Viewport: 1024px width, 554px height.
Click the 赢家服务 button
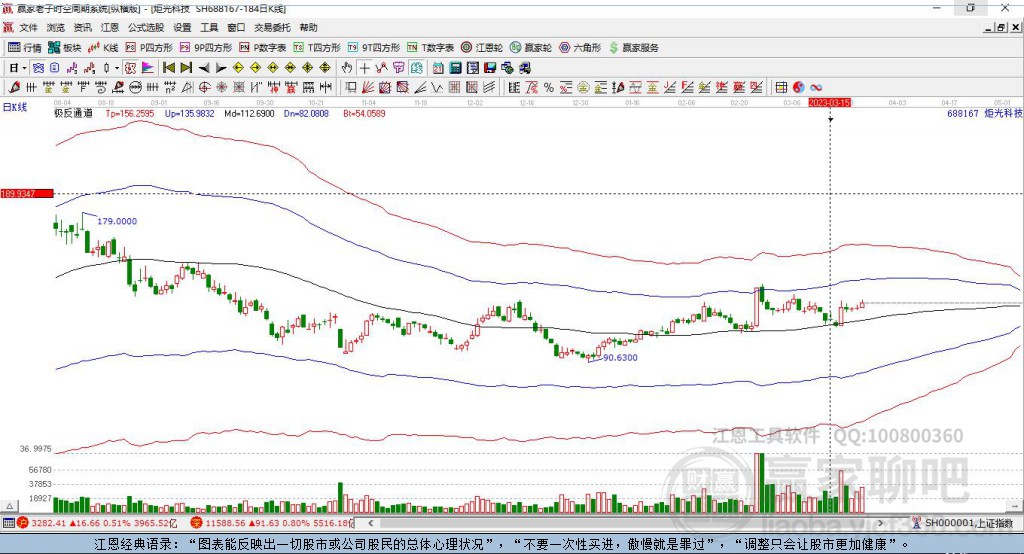pos(634,47)
